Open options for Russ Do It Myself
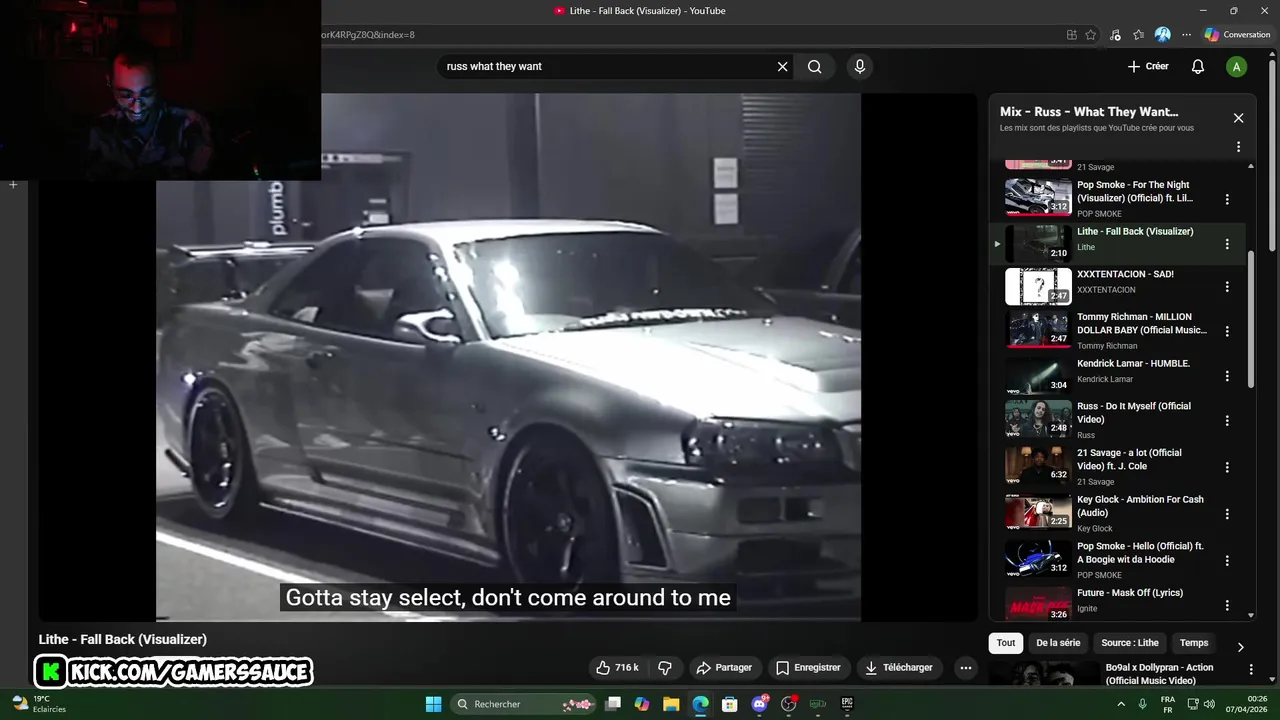Screen dimensions: 1280x720 [1227, 421]
